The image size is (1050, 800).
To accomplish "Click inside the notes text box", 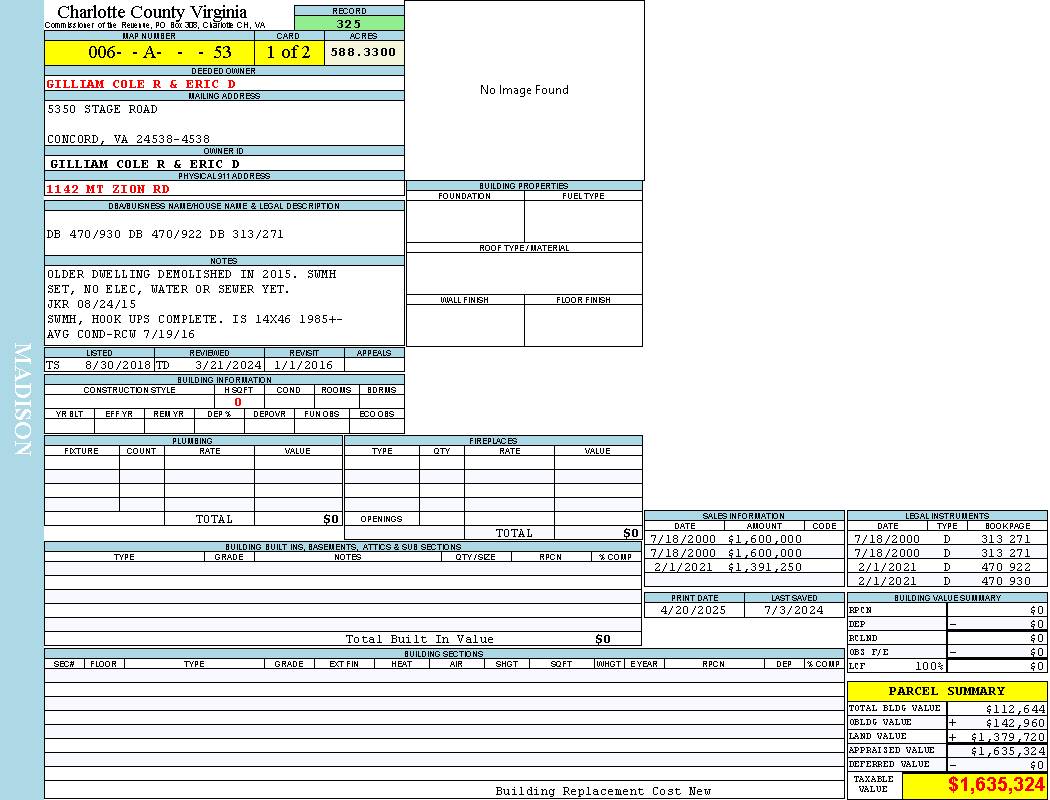I will point(224,304).
